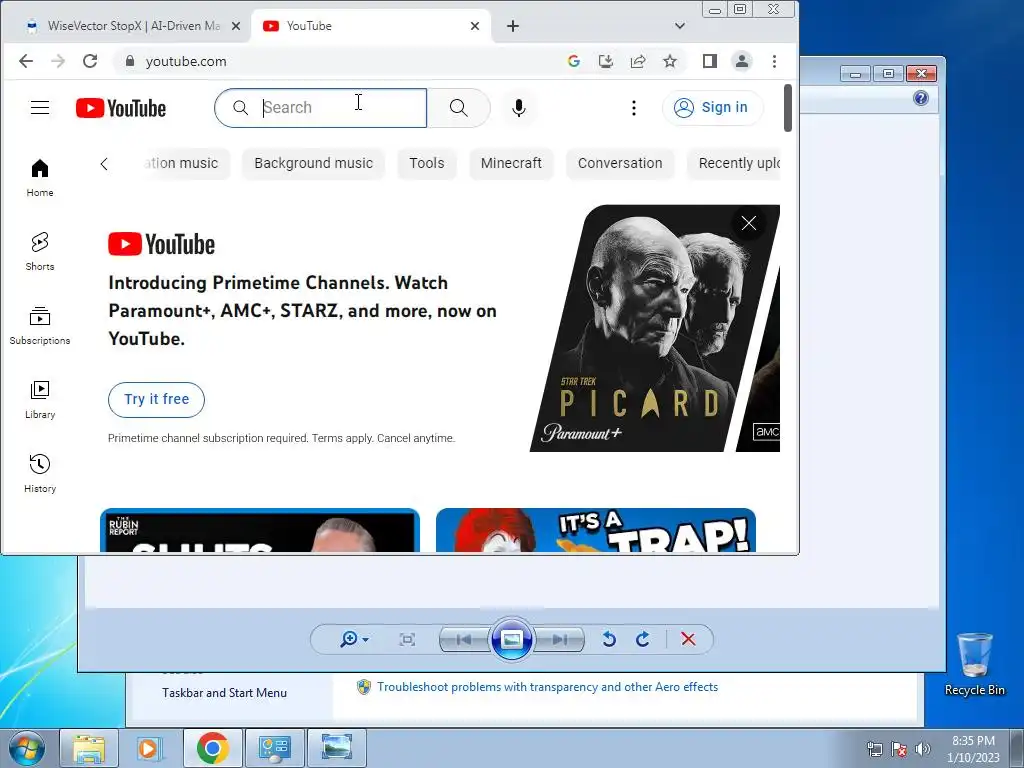This screenshot has width=1024, height=768.
Task: Open the Recycle Bin on desktop
Action: (x=974, y=665)
